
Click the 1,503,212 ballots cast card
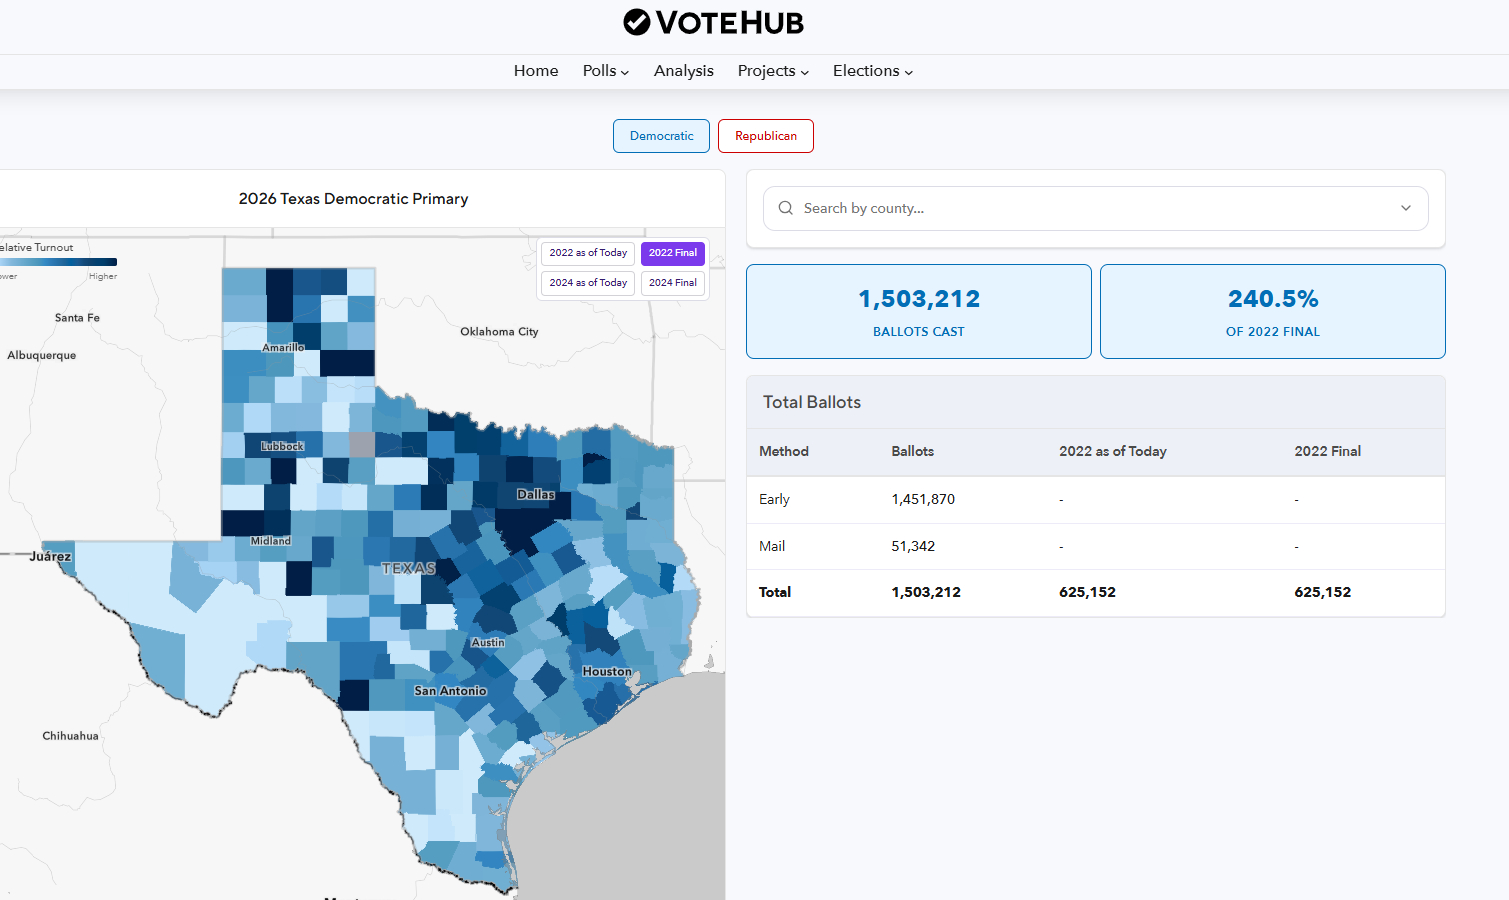[918, 311]
